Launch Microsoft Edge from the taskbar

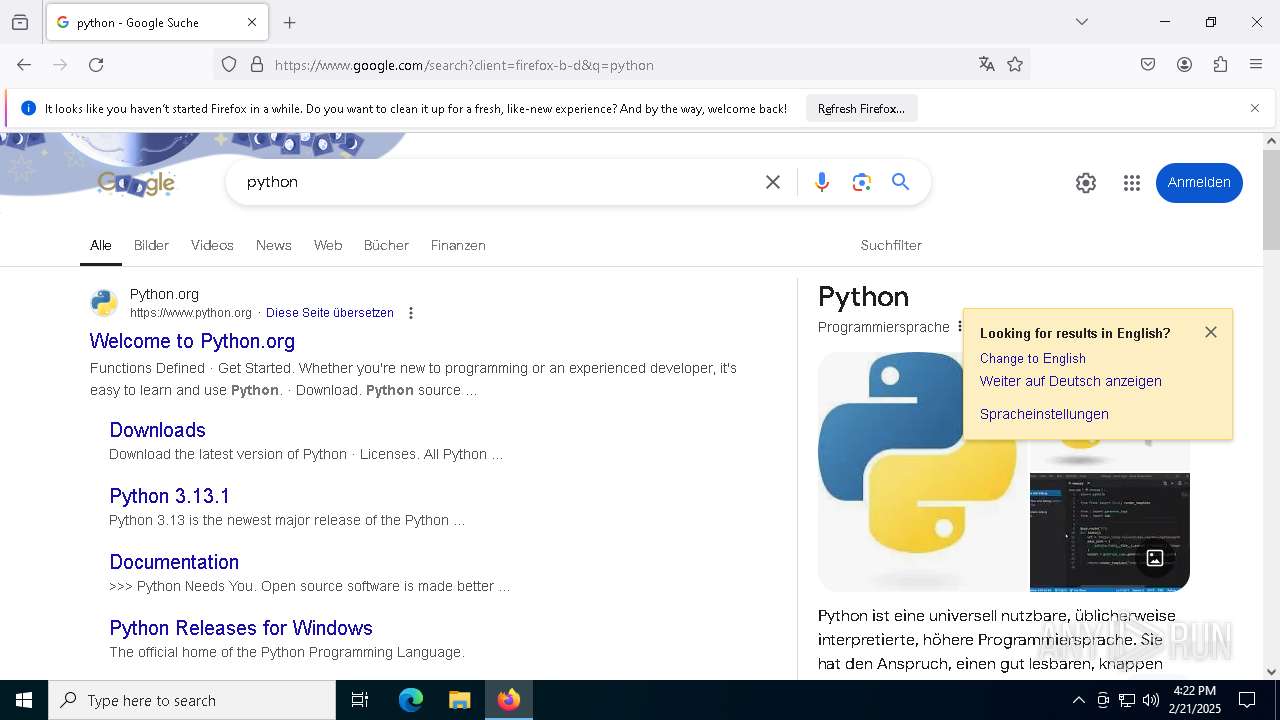point(411,700)
